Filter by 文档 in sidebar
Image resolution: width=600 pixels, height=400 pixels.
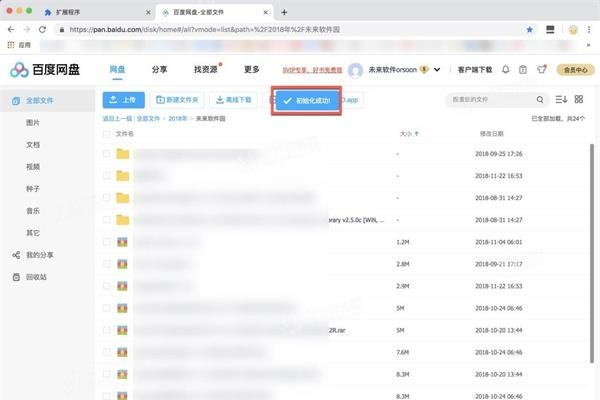pyautogui.click(x=33, y=145)
